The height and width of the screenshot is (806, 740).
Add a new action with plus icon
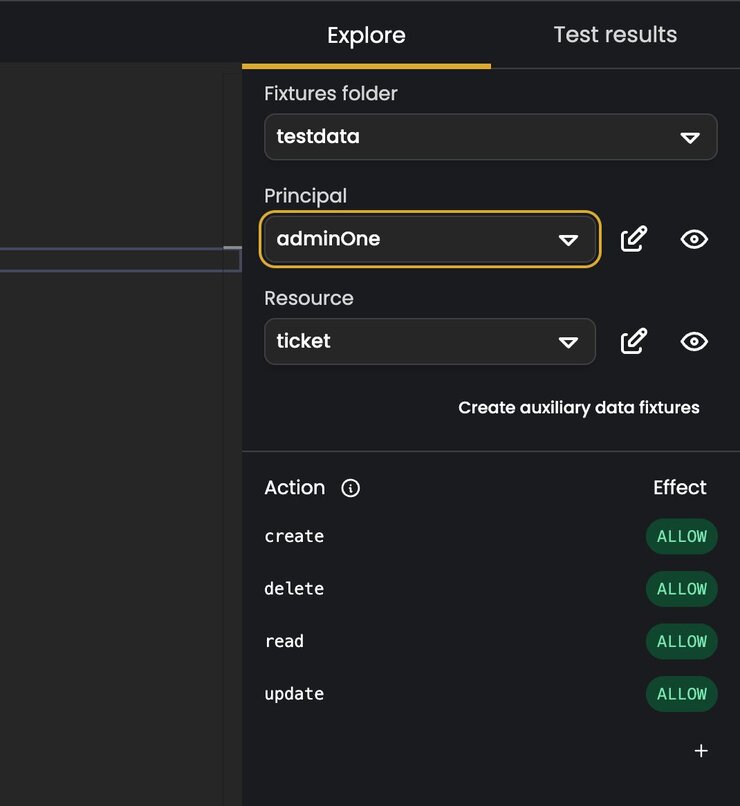[x=701, y=751]
